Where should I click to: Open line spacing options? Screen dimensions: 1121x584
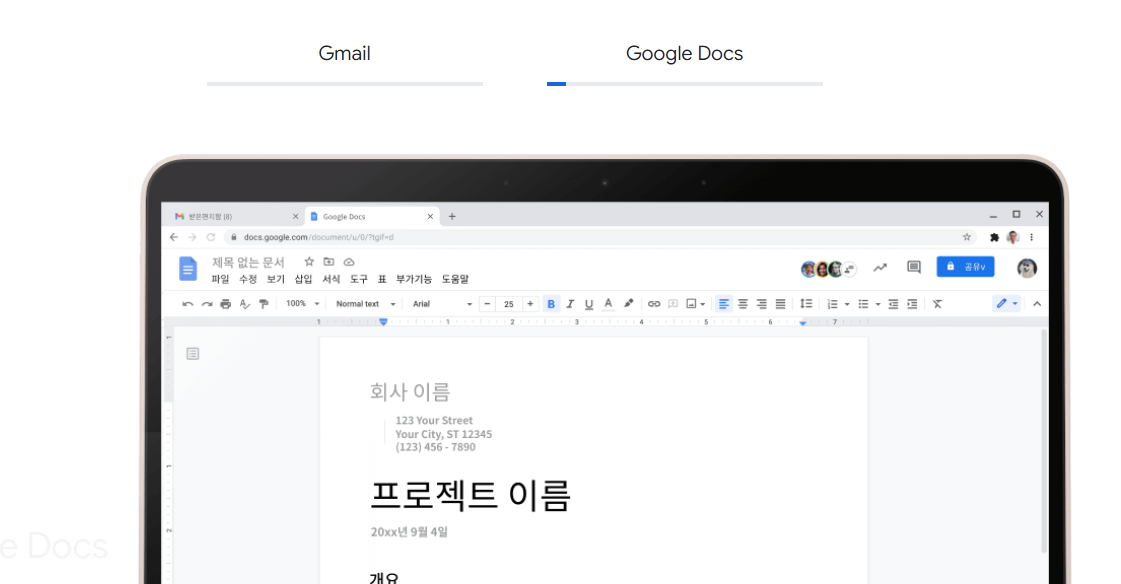pyautogui.click(x=806, y=304)
